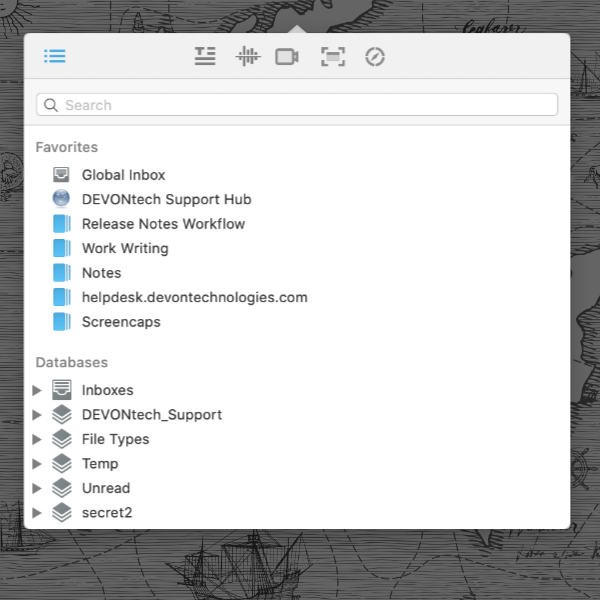This screenshot has width=600, height=600.
Task: Pick helpdesk.devontechnologies.com favorite
Action: pos(195,297)
